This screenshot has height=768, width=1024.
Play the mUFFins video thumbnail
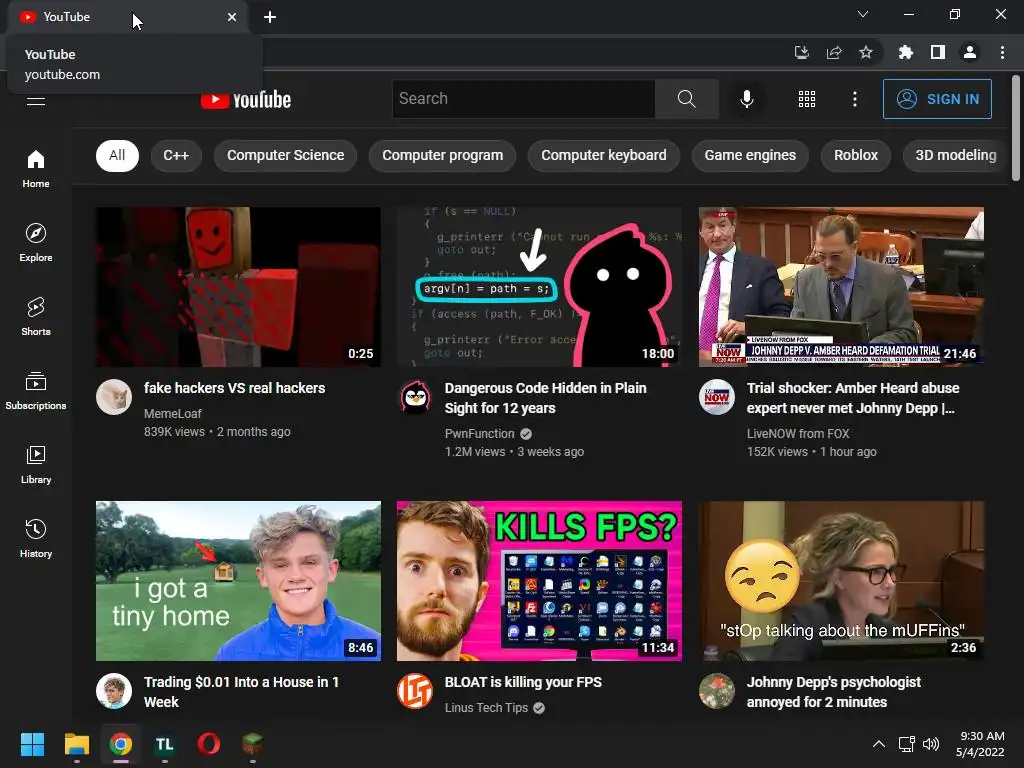tap(841, 581)
